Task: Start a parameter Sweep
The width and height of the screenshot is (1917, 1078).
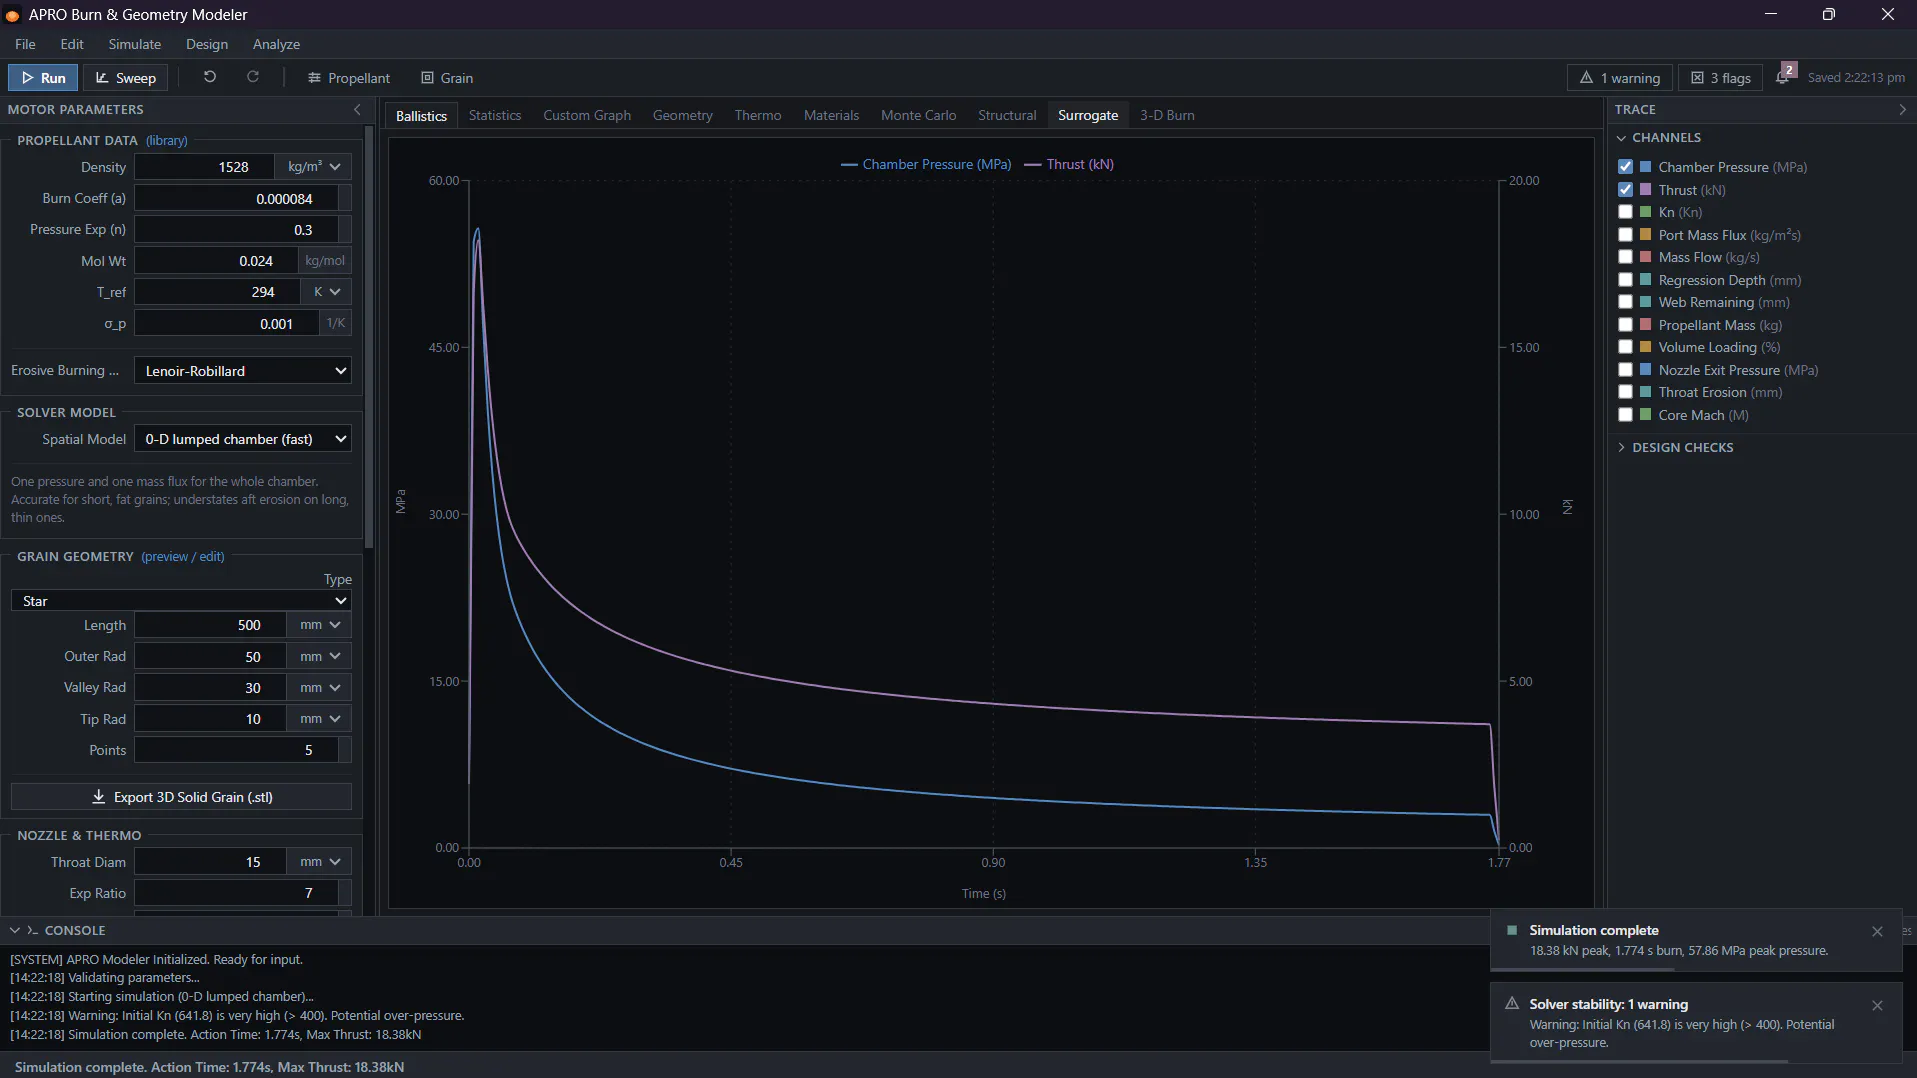Action: (x=126, y=78)
